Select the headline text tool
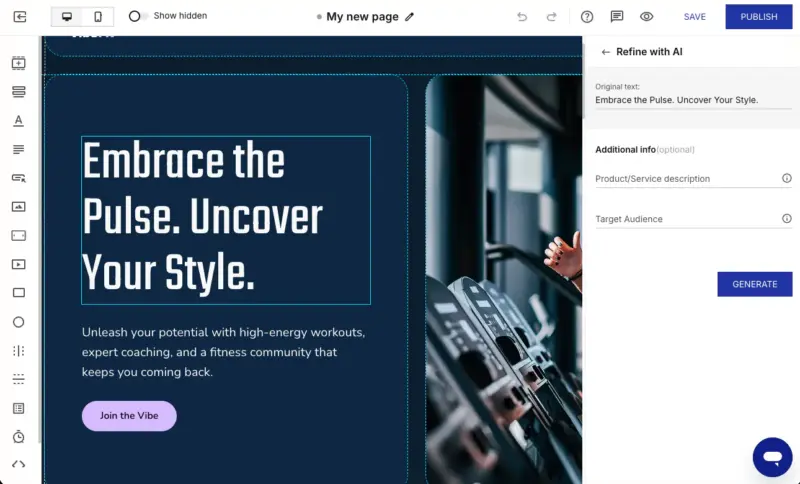The height and width of the screenshot is (484, 800). 18,120
